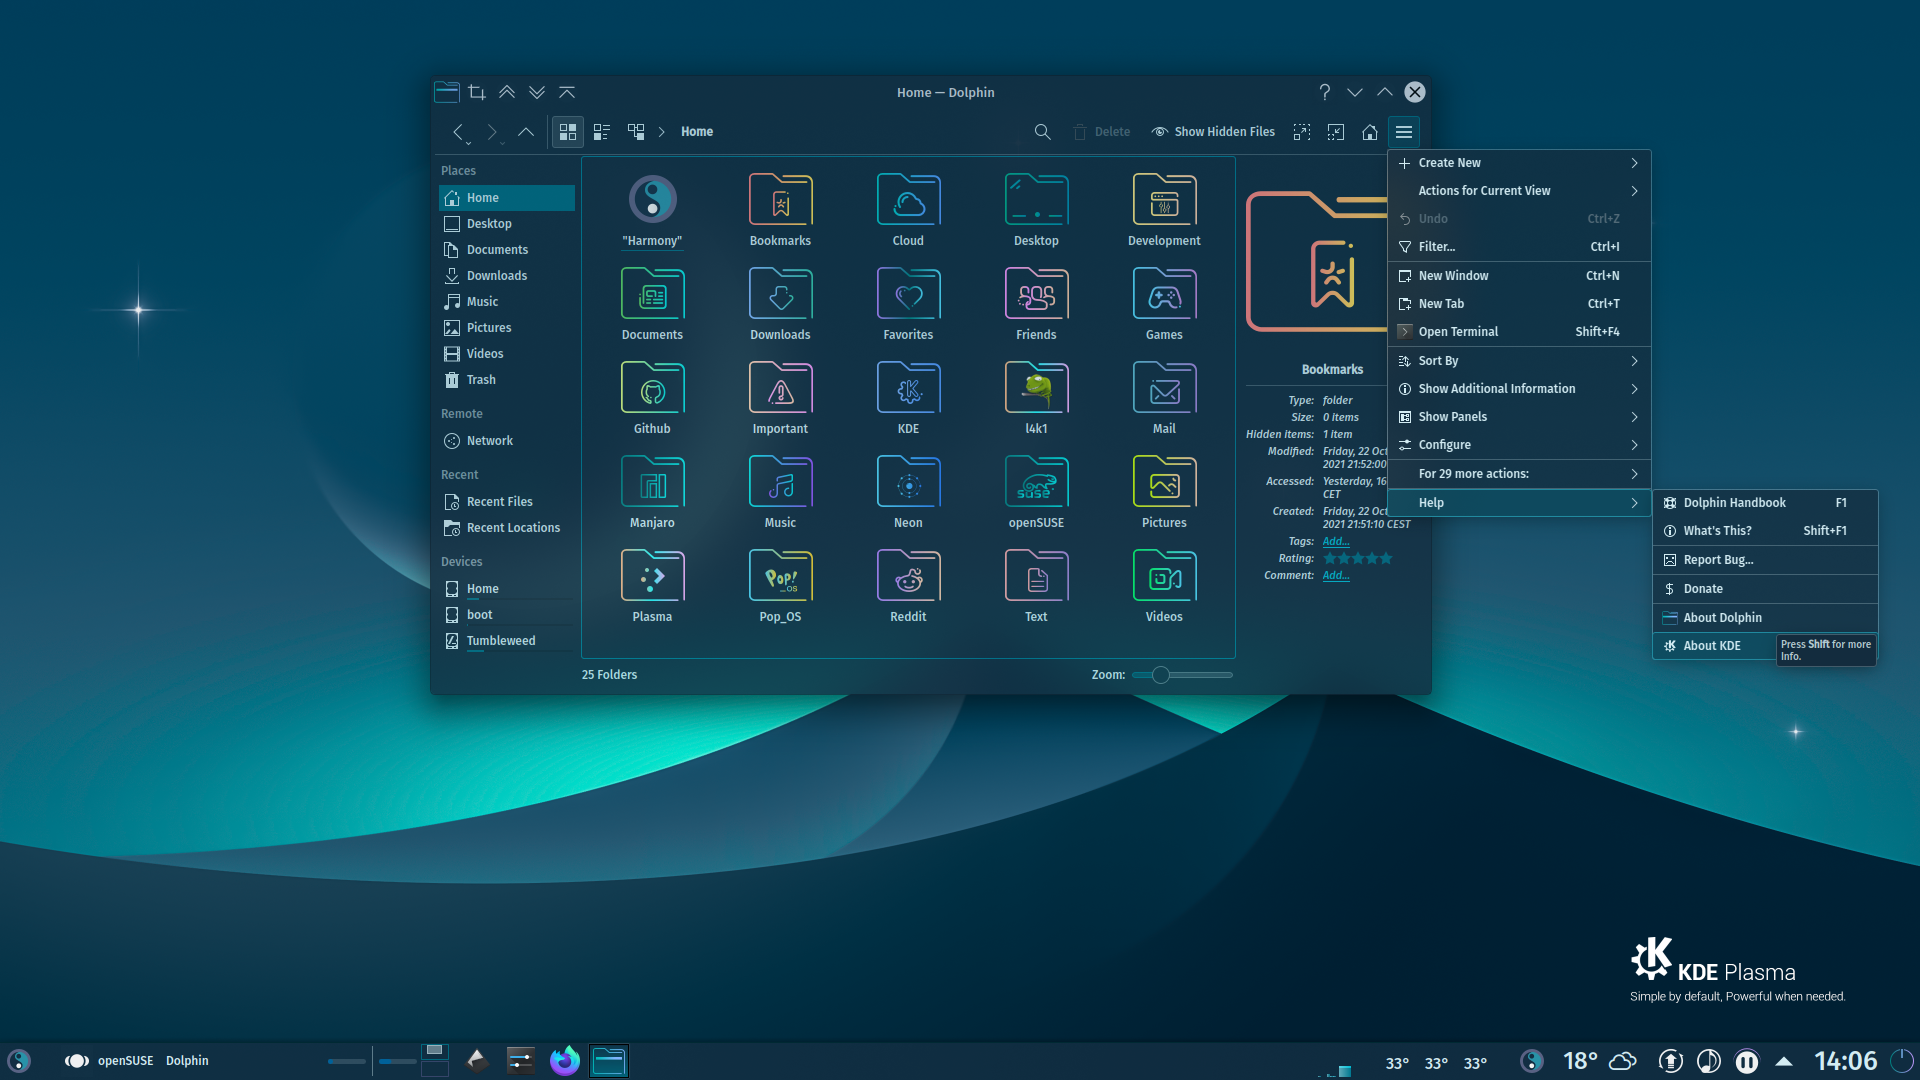
Task: Select Report Bug menu item
Action: point(1764,560)
